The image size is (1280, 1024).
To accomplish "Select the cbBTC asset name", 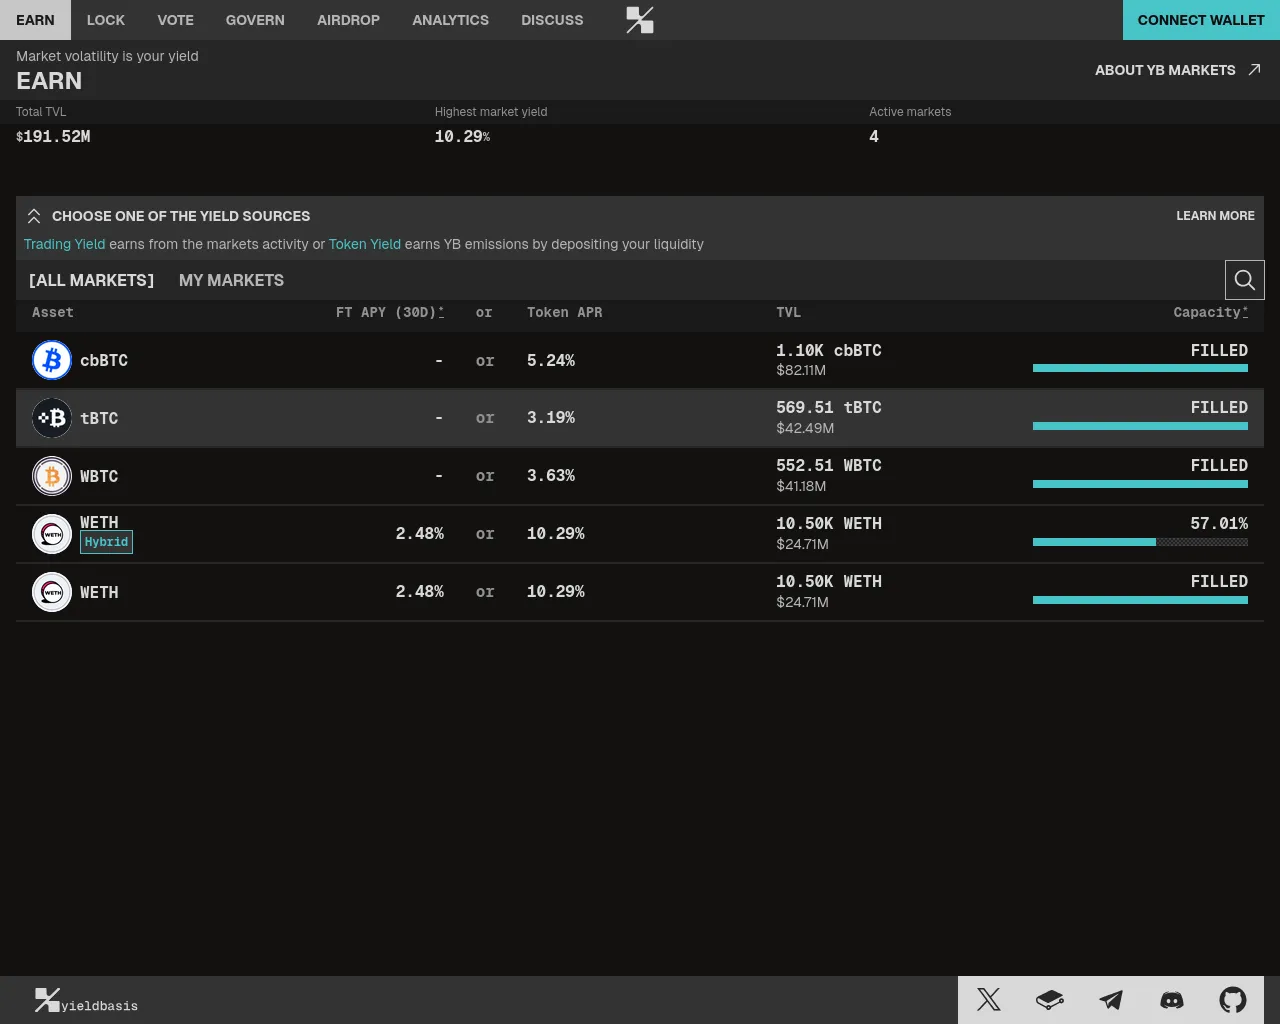I will click(x=104, y=360).
